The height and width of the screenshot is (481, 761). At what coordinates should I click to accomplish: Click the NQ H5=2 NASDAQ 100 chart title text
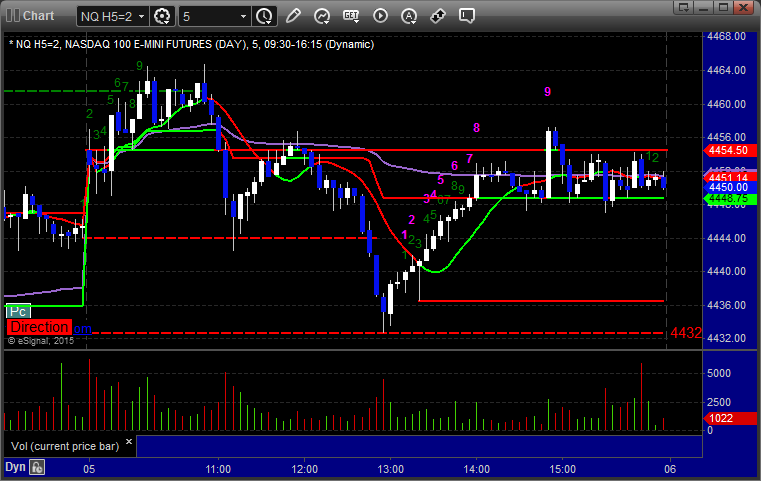(x=192, y=44)
